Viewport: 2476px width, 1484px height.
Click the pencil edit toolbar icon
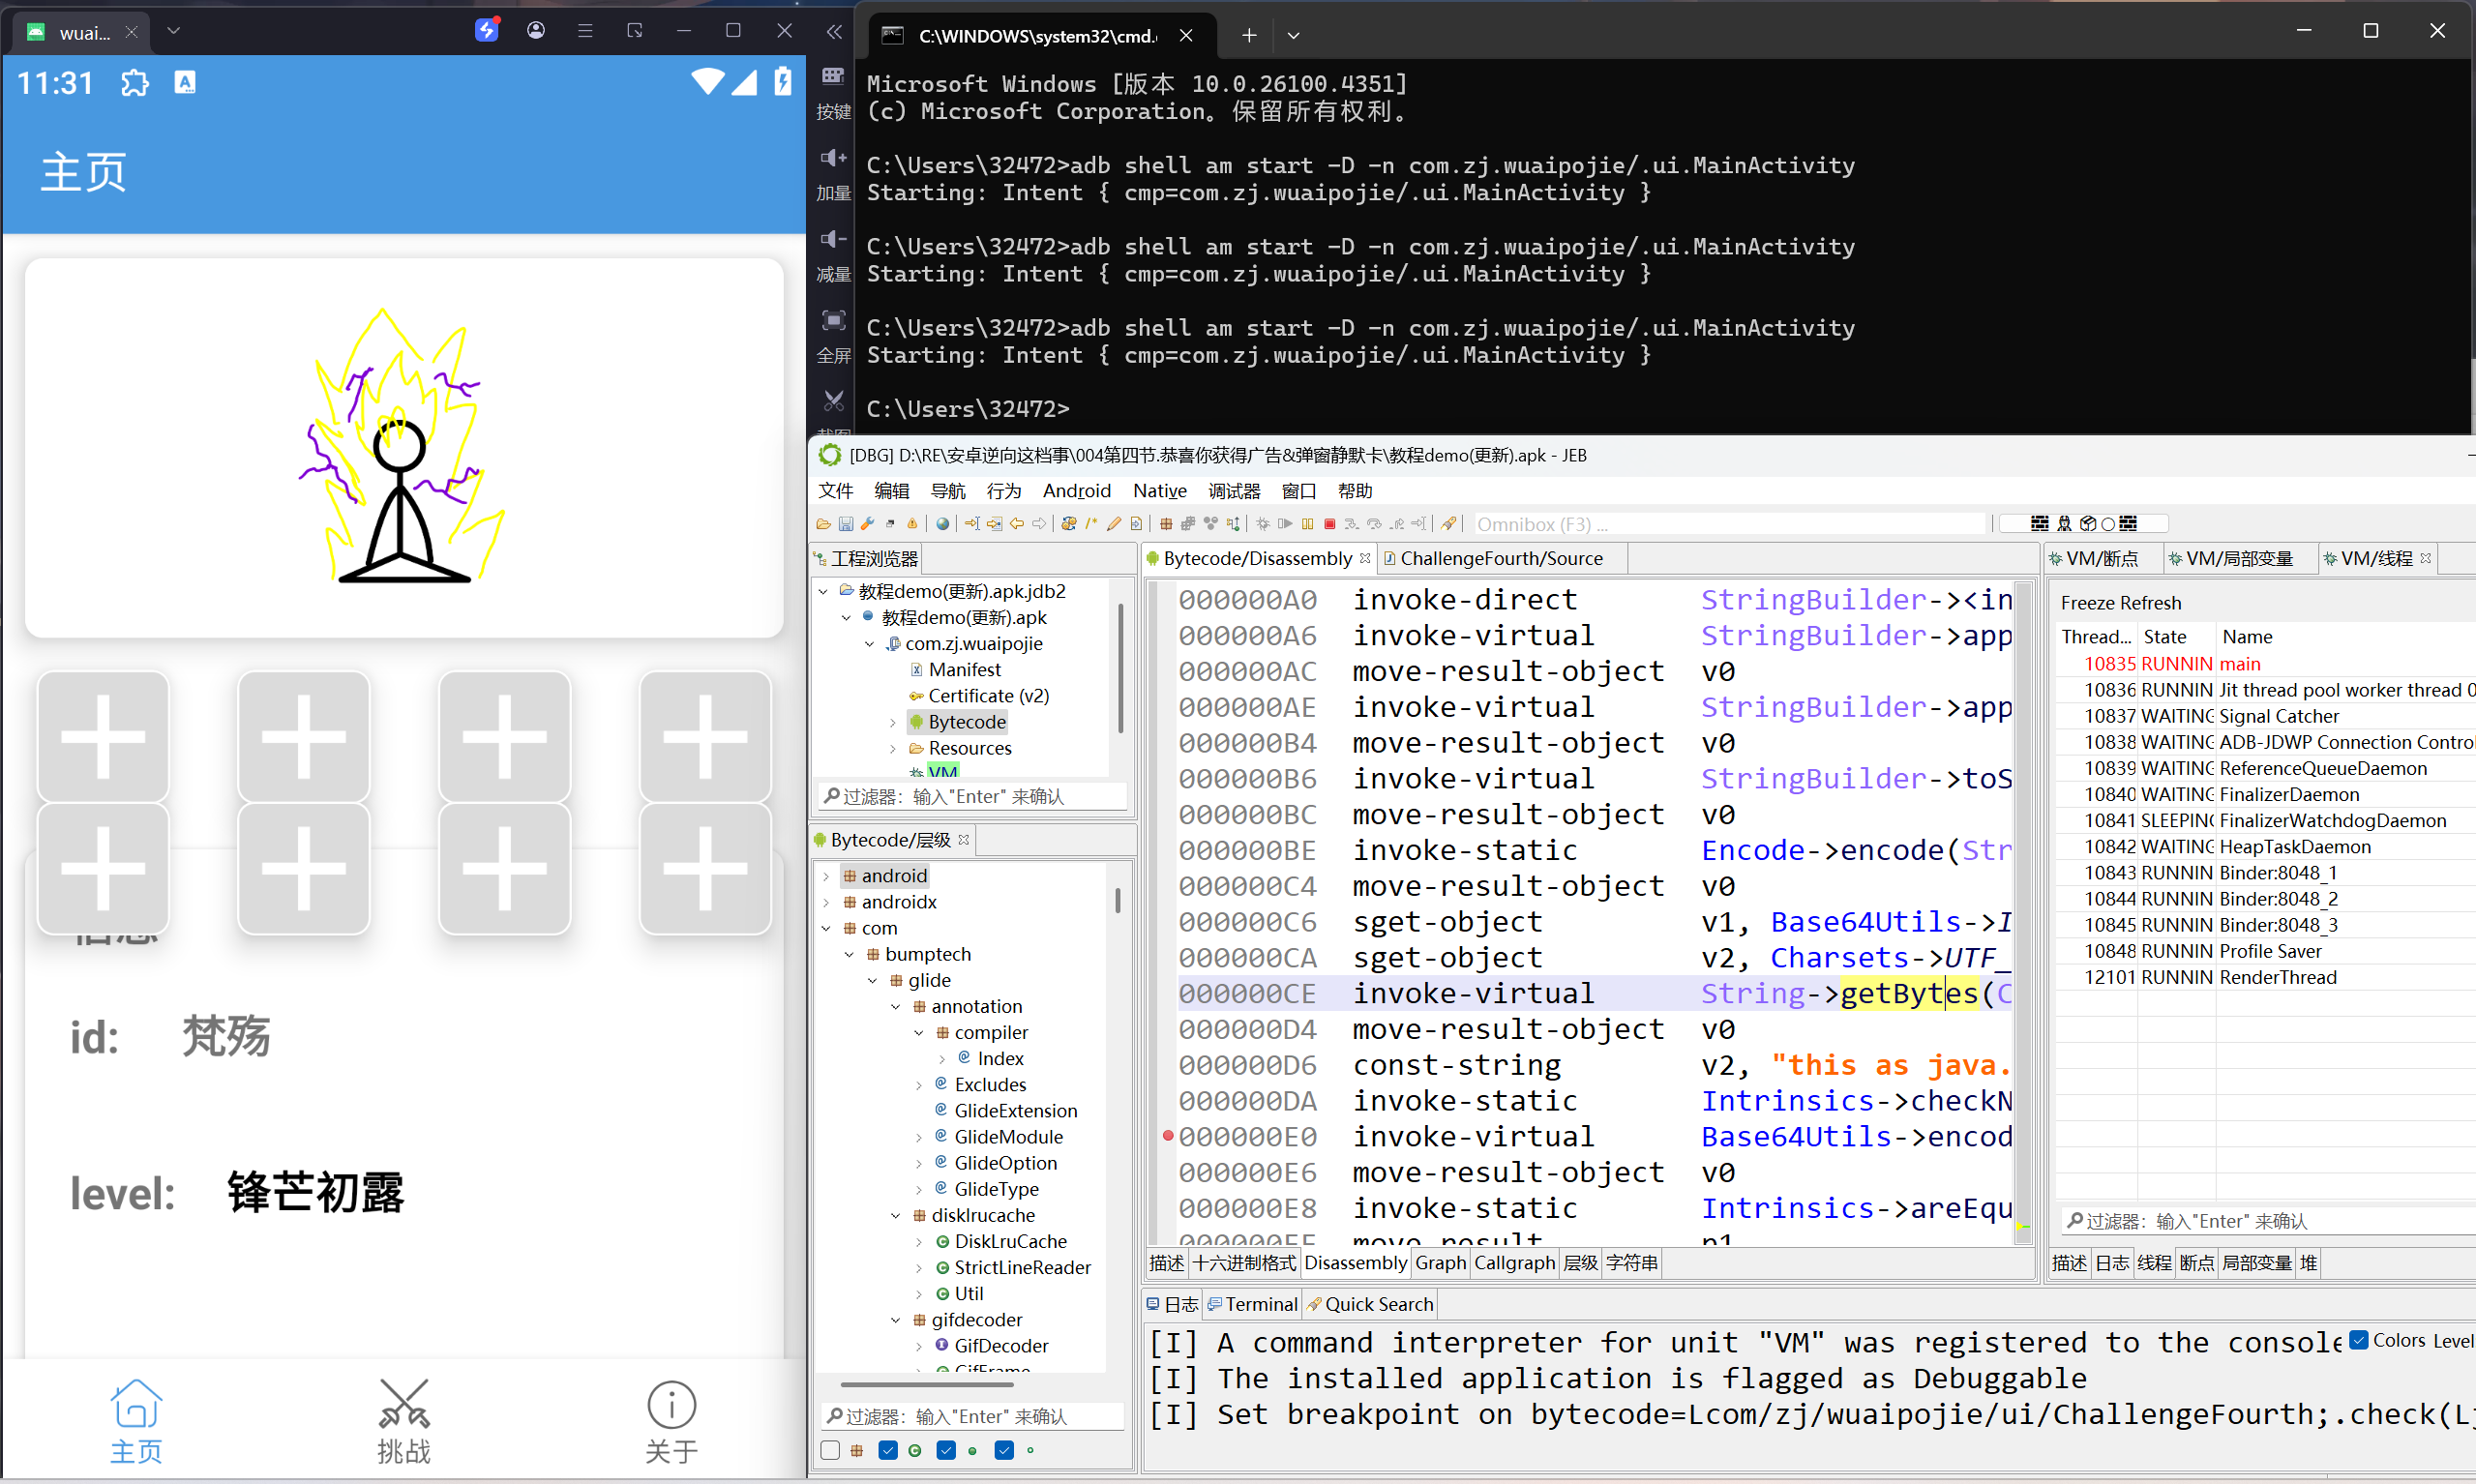pyautogui.click(x=1113, y=524)
